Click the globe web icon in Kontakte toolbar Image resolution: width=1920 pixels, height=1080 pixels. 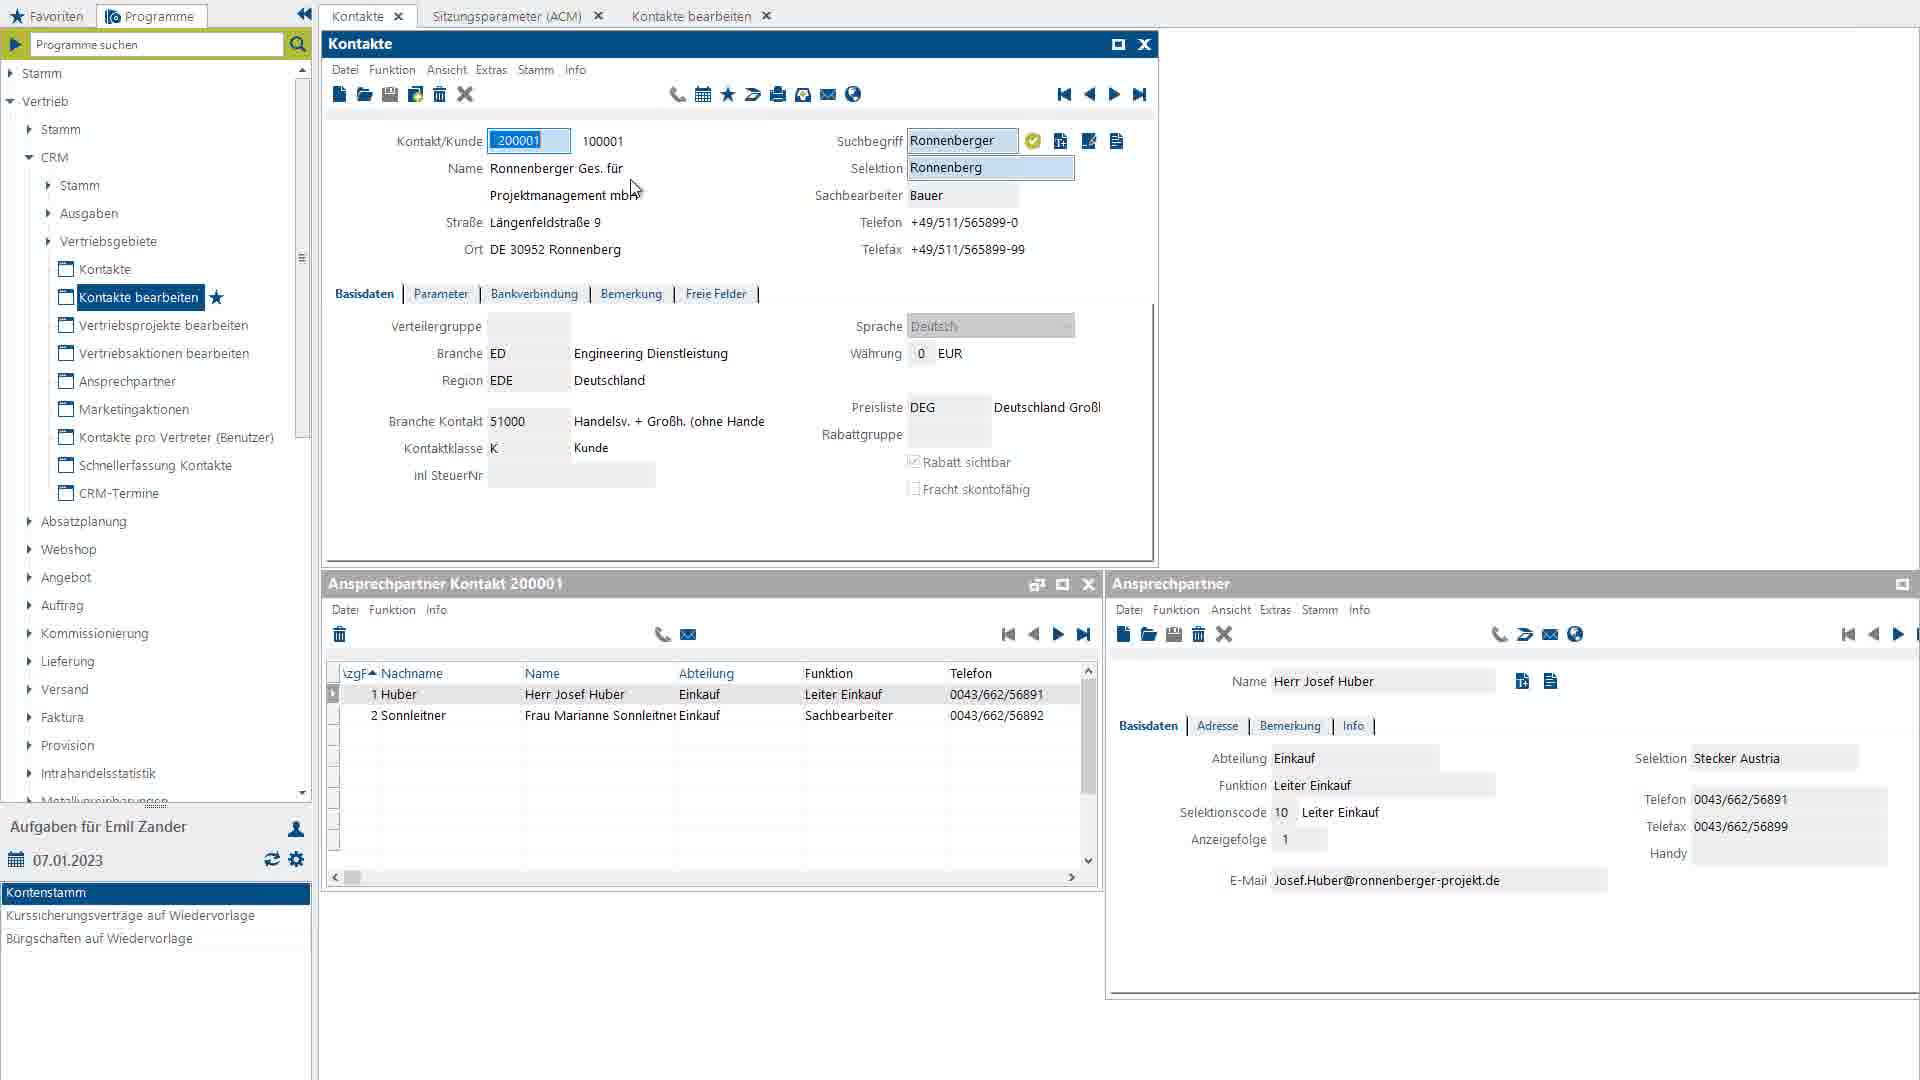[853, 94]
